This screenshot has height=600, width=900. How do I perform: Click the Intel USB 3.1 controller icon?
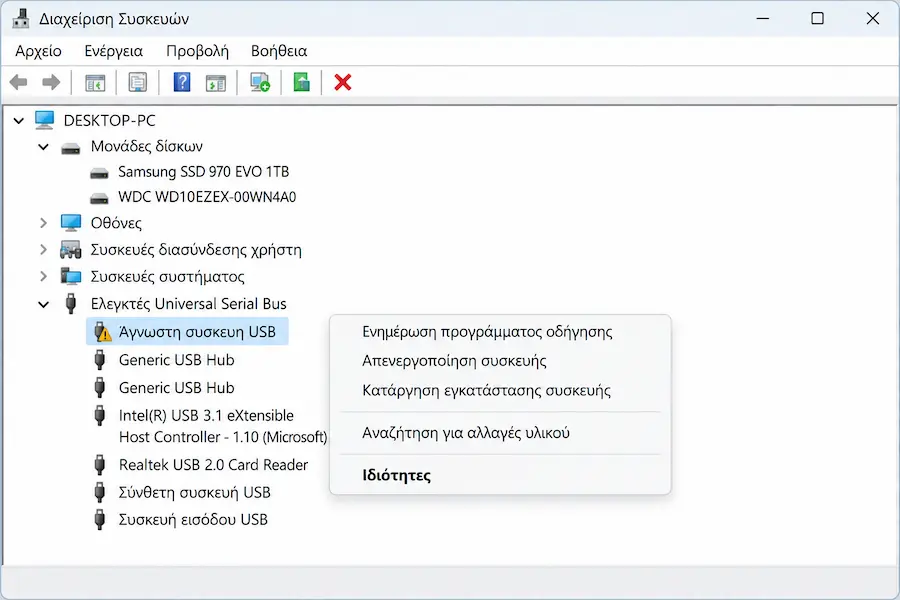coord(100,415)
